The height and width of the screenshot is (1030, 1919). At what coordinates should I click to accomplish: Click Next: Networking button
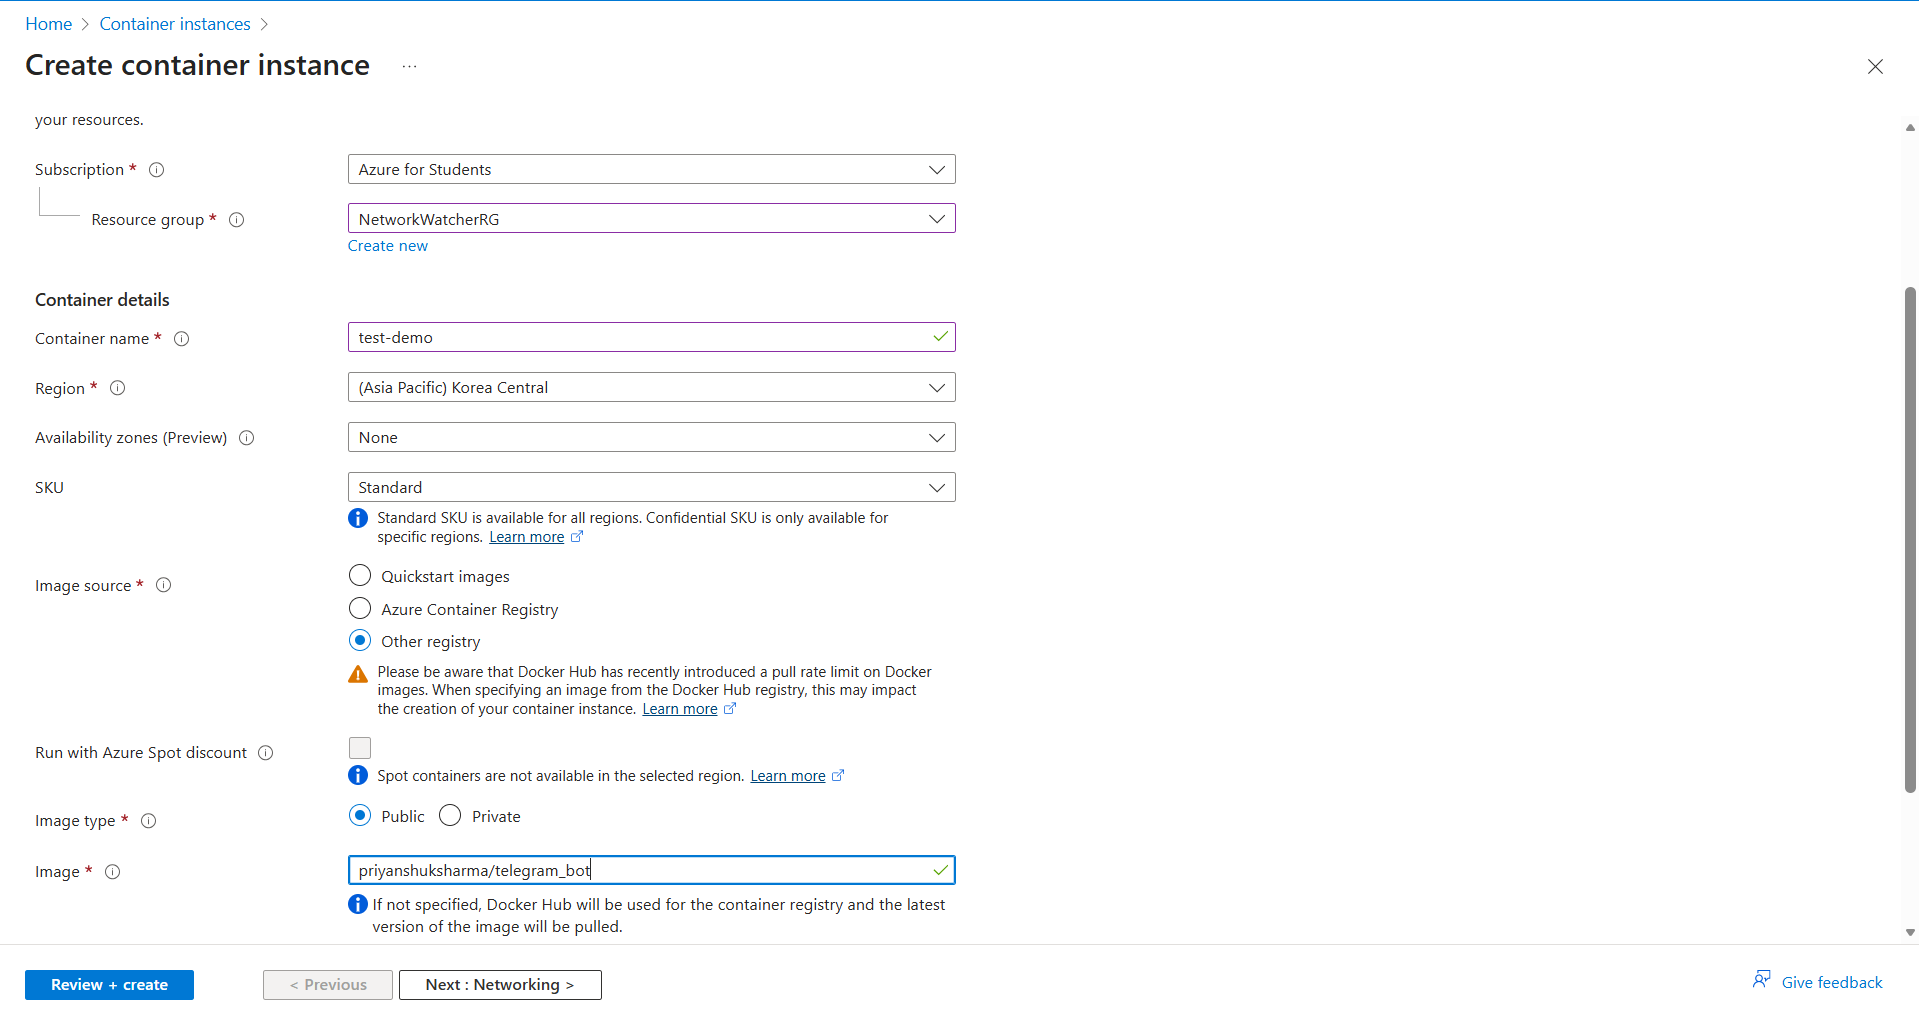pos(500,985)
